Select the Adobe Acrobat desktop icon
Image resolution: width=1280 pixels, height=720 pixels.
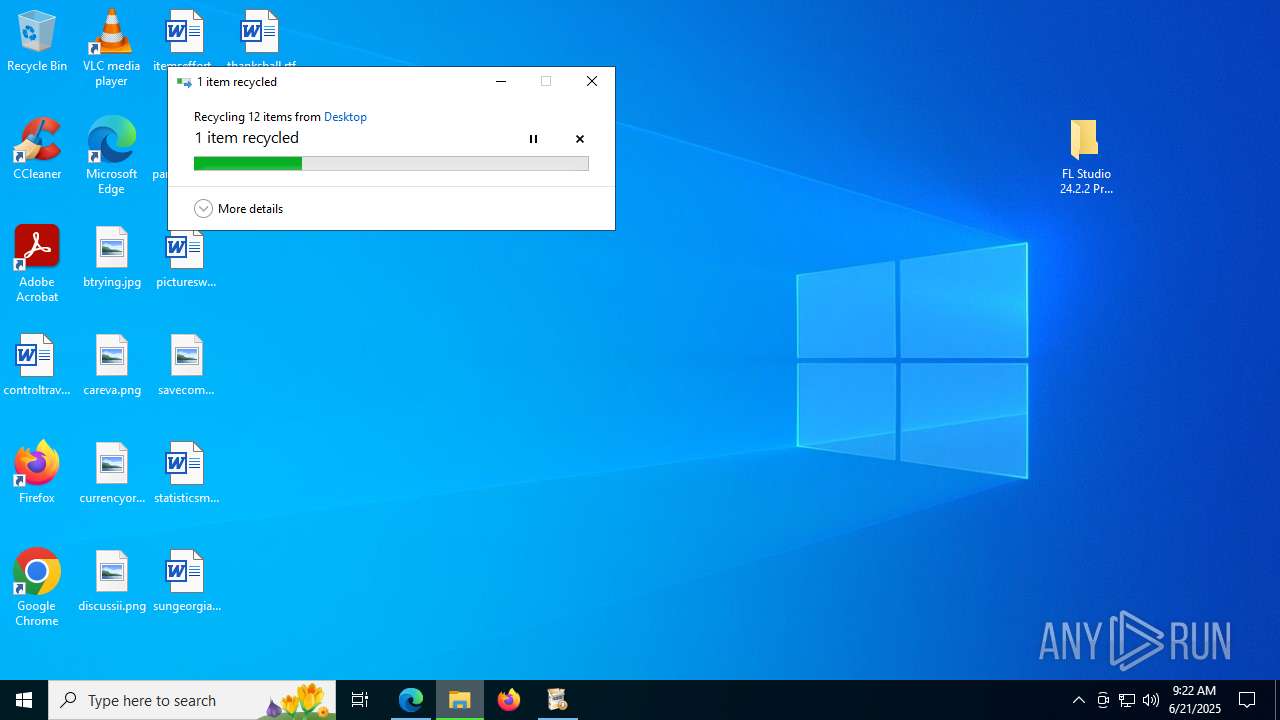point(37,264)
